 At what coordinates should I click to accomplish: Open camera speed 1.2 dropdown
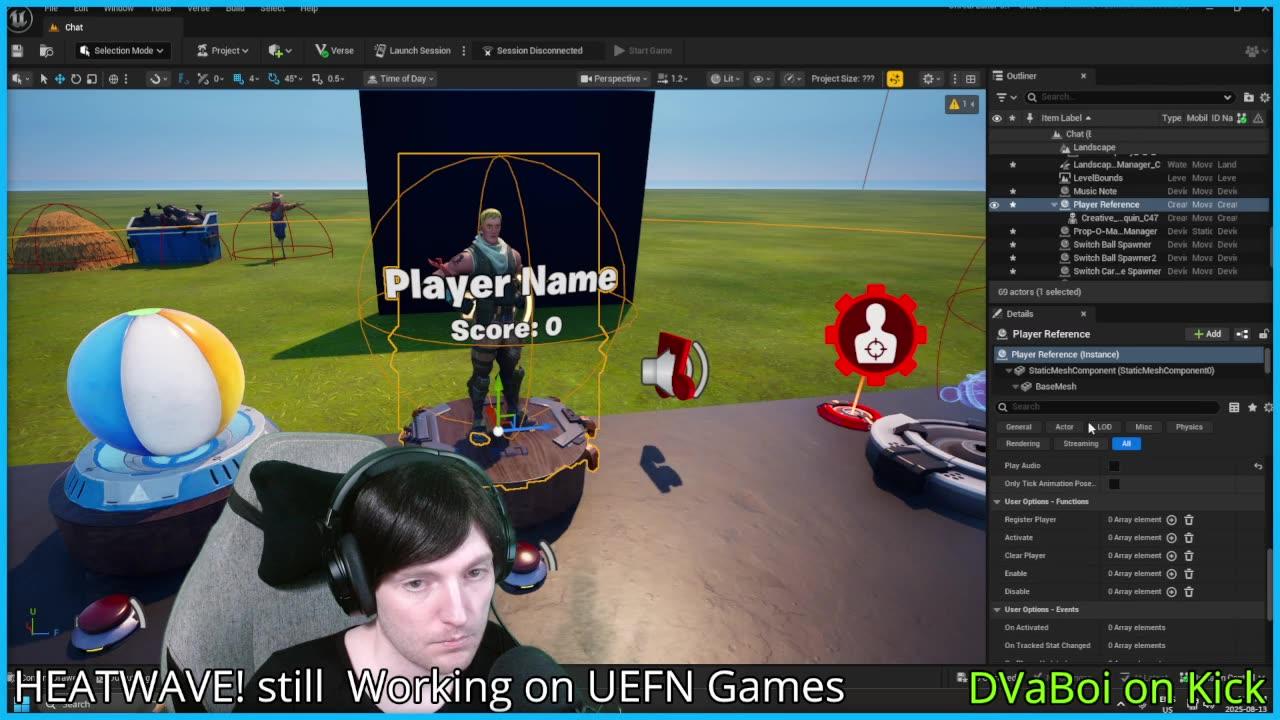(674, 79)
